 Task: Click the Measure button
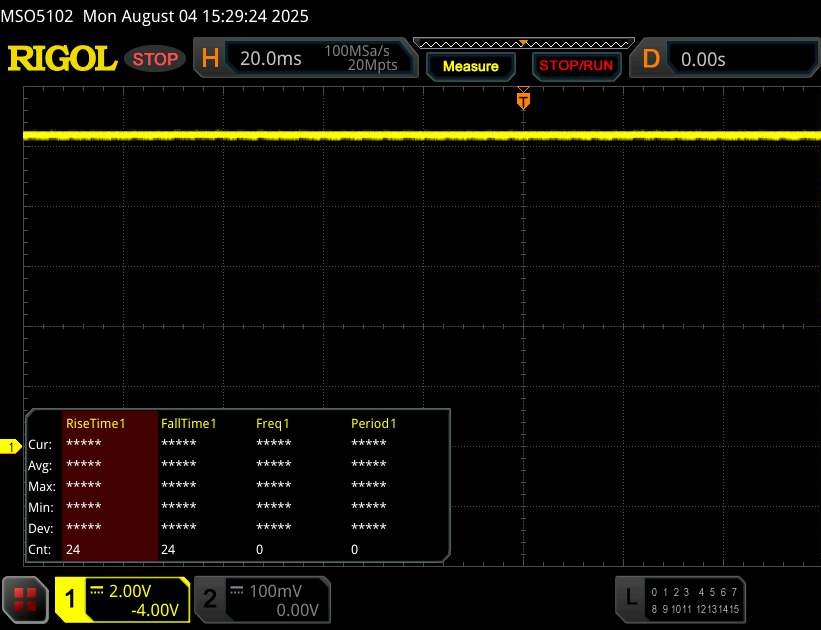tap(471, 66)
